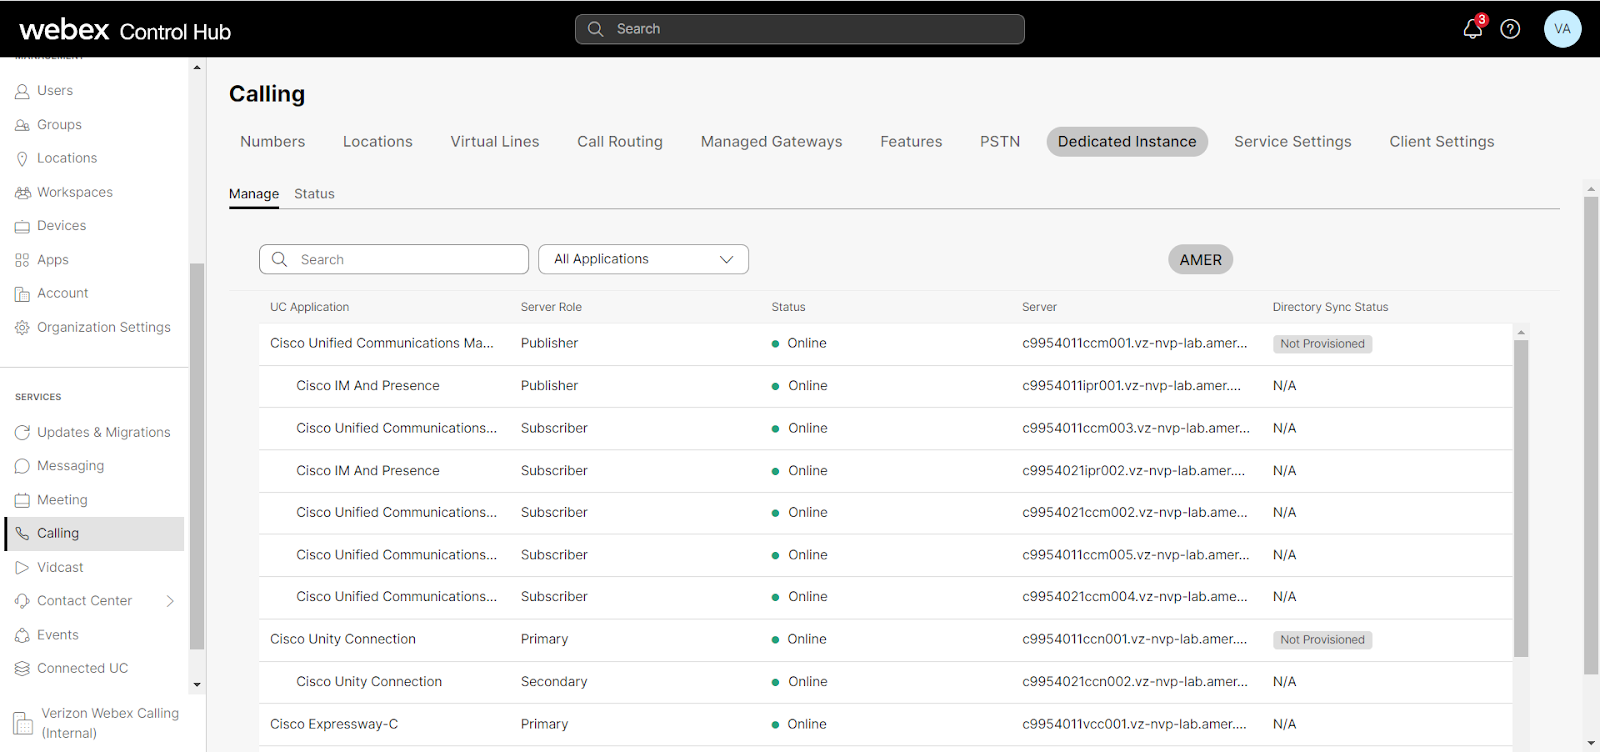Click the Apps grid icon
This screenshot has height=752, width=1600.
coord(22,260)
